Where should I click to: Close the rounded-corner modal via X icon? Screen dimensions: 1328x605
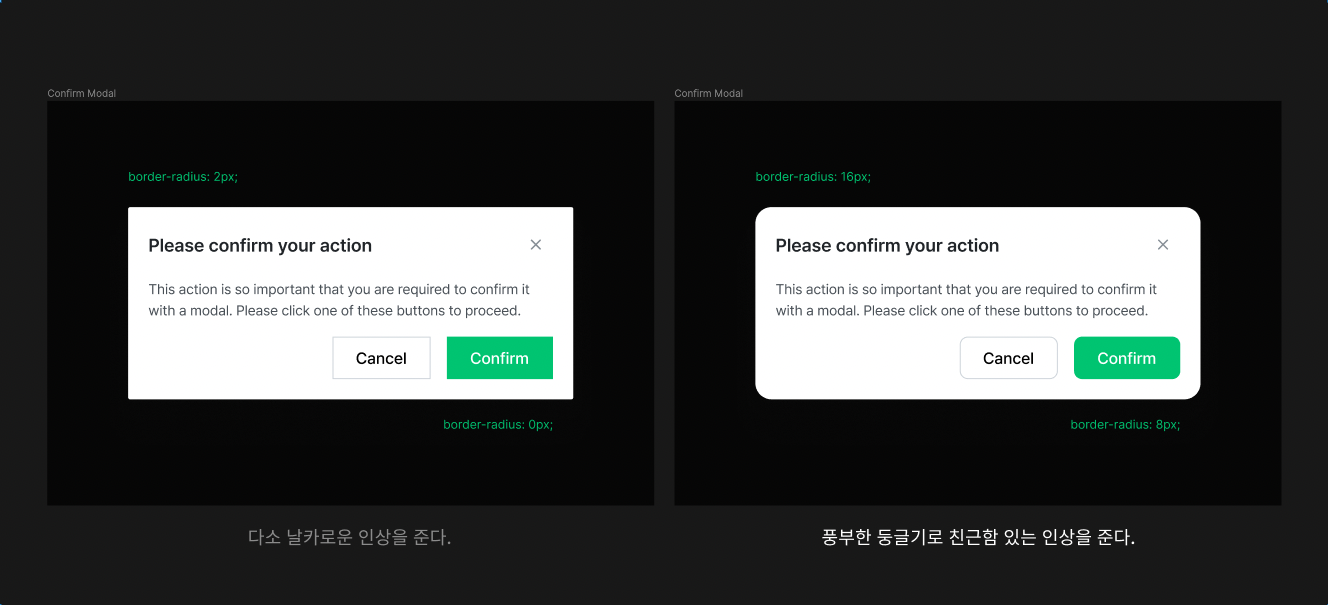tap(1163, 245)
